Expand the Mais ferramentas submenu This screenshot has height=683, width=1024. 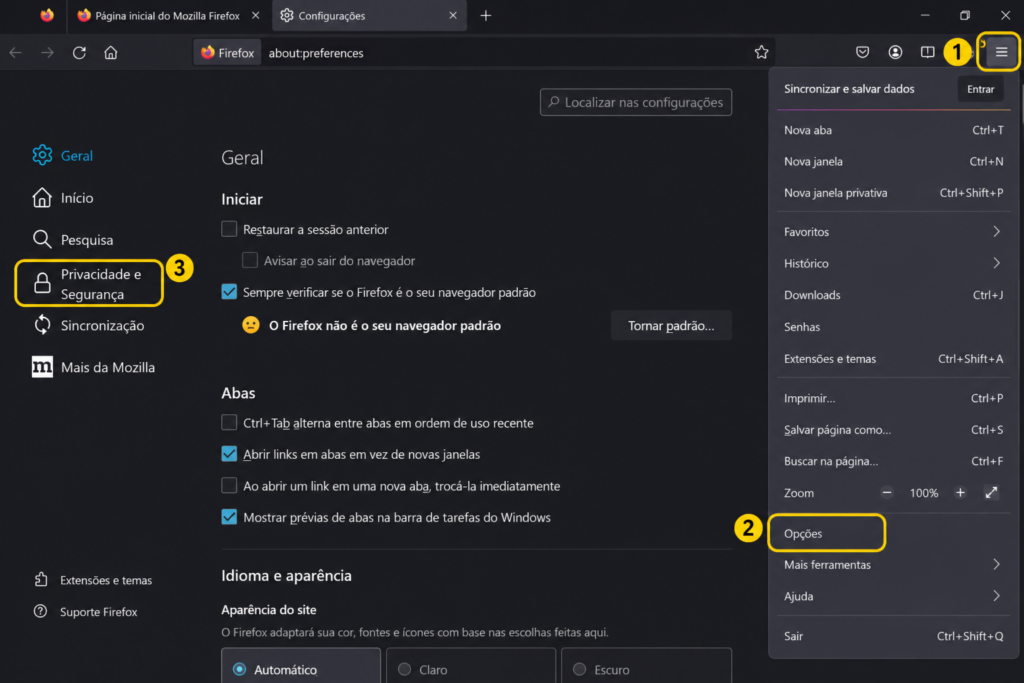pos(893,565)
